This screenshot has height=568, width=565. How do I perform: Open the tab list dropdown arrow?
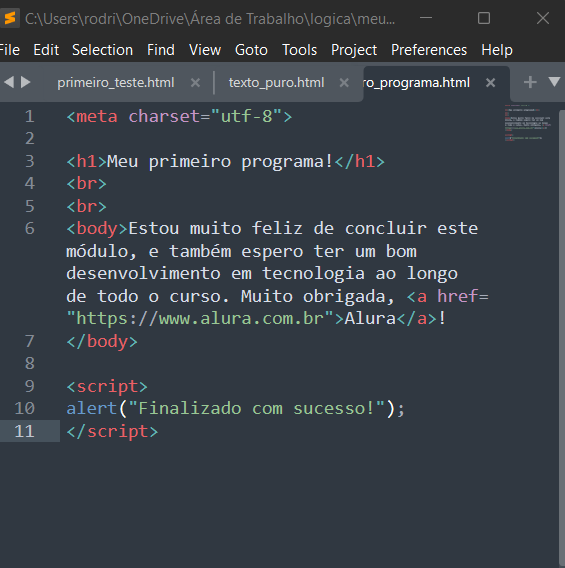click(554, 82)
